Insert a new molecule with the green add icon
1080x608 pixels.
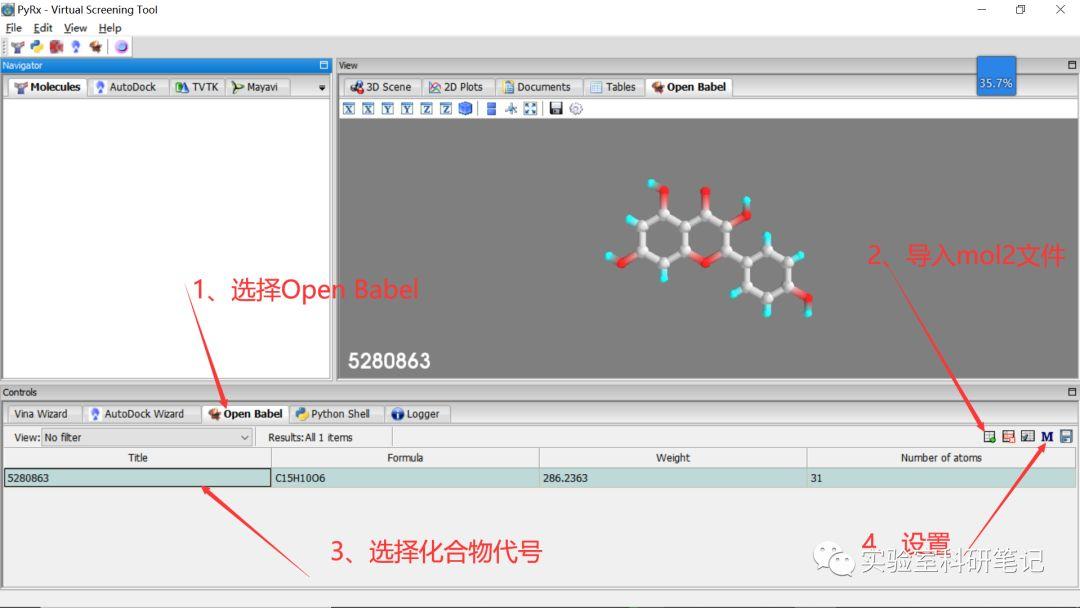click(x=990, y=436)
